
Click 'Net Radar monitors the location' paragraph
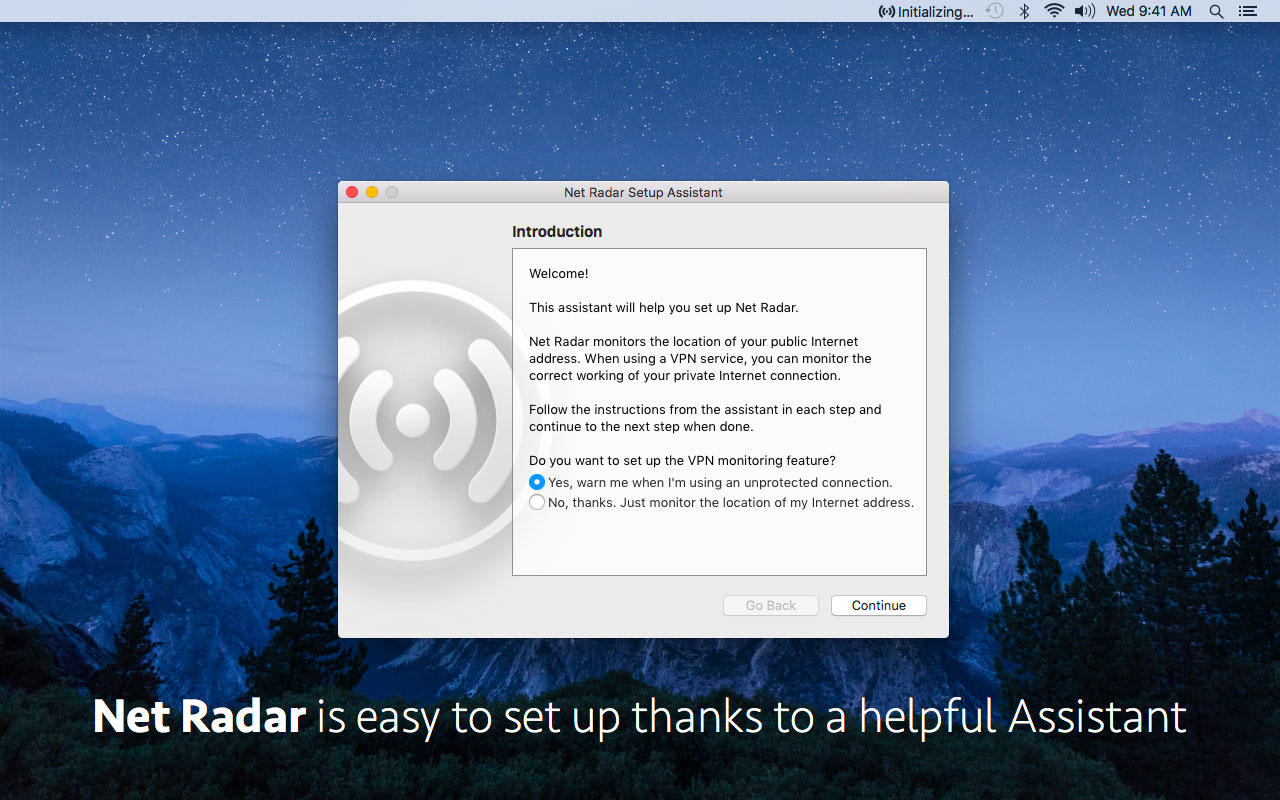click(x=700, y=358)
